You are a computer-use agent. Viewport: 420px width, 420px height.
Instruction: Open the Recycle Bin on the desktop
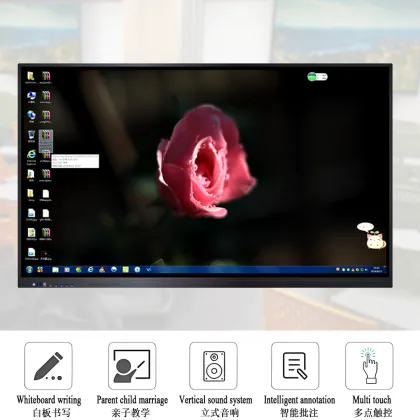click(31, 136)
